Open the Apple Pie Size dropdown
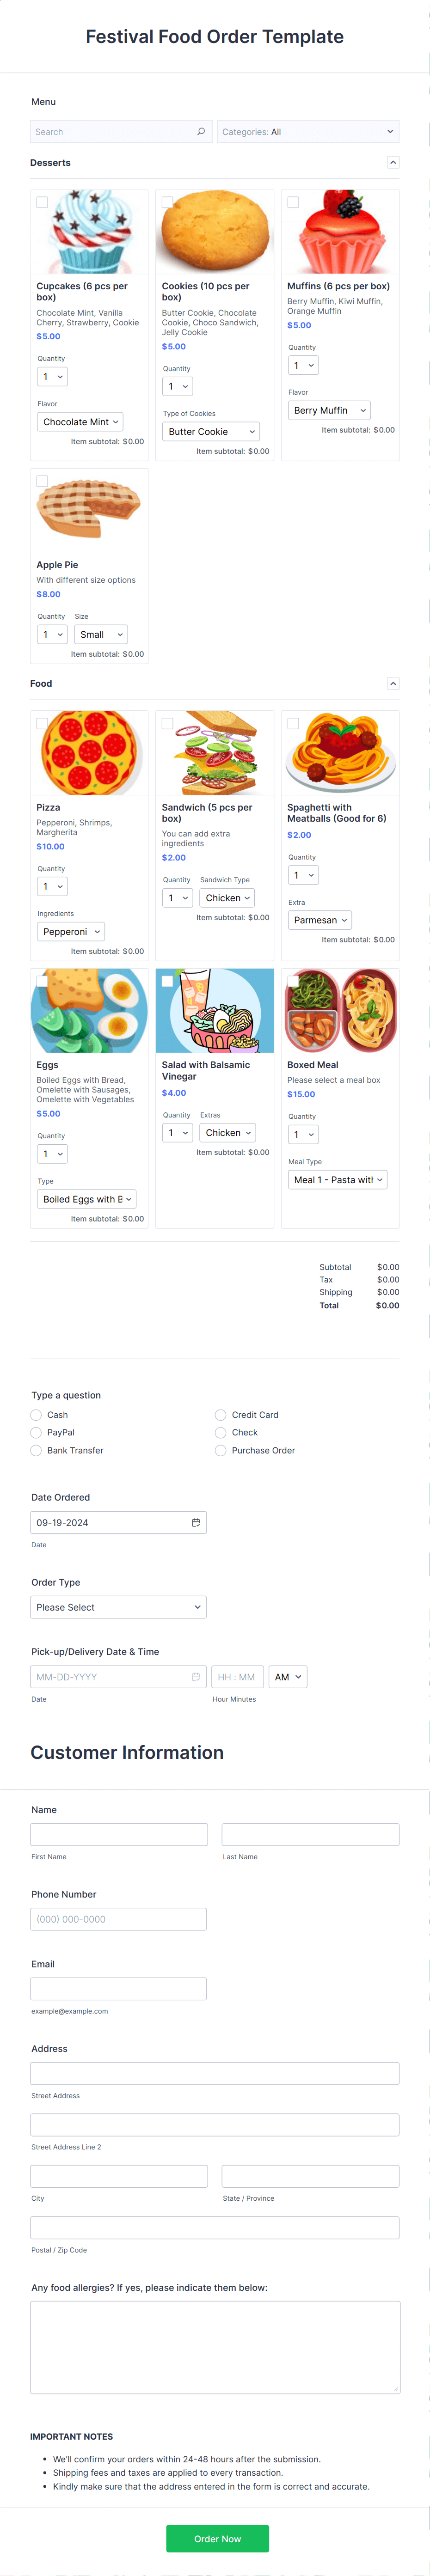 (x=100, y=634)
